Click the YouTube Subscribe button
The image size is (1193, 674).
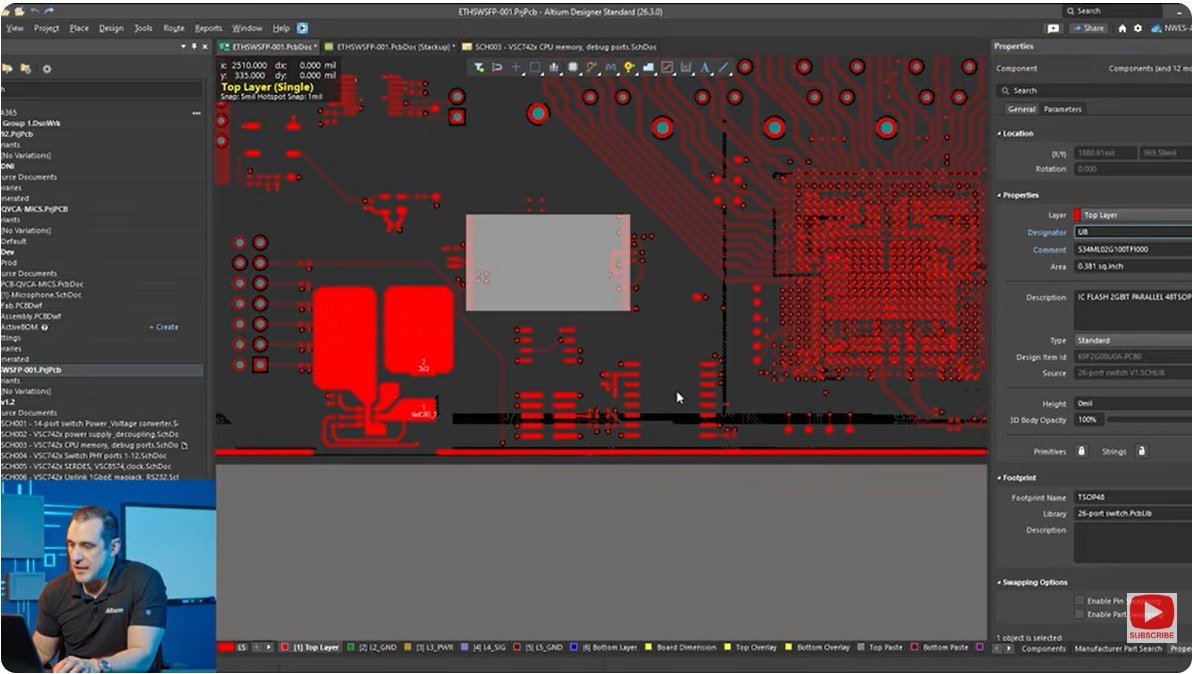(1151, 618)
